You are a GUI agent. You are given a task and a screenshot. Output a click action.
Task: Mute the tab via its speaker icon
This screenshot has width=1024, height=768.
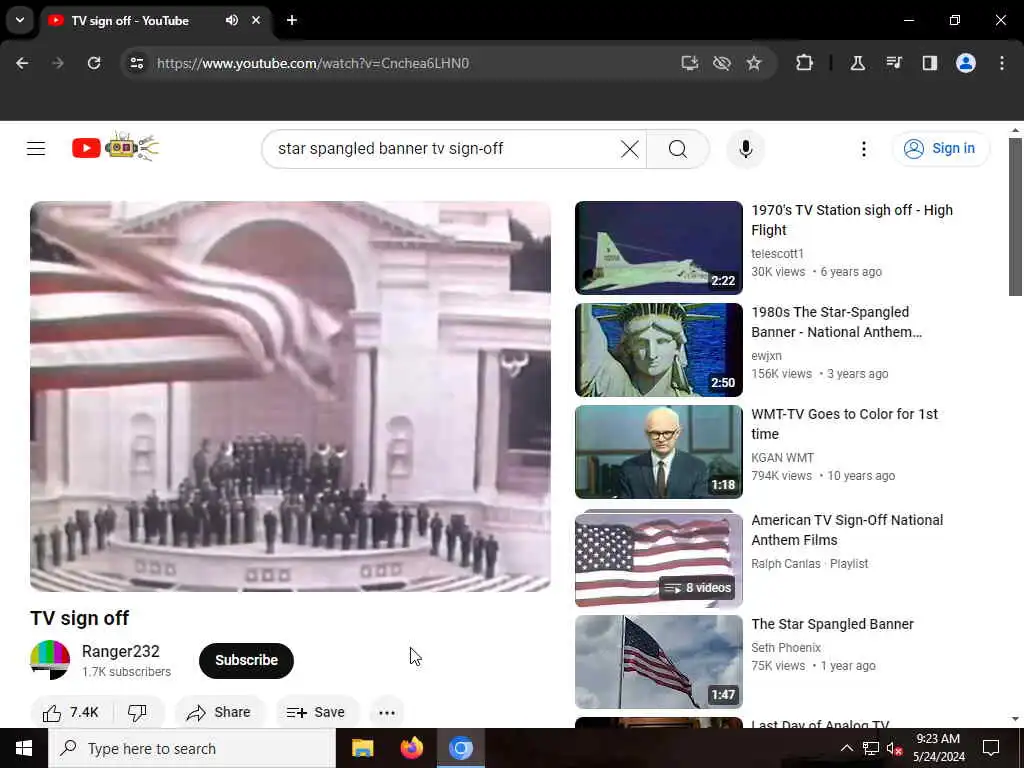(232, 20)
